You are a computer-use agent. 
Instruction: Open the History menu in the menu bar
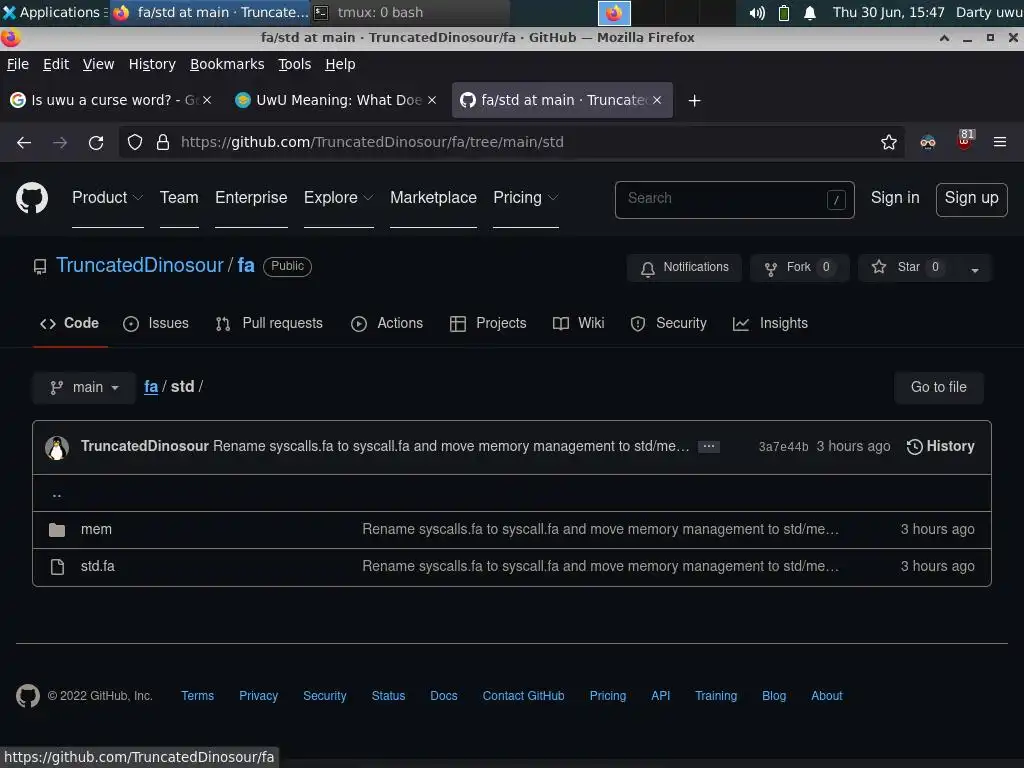pos(152,64)
